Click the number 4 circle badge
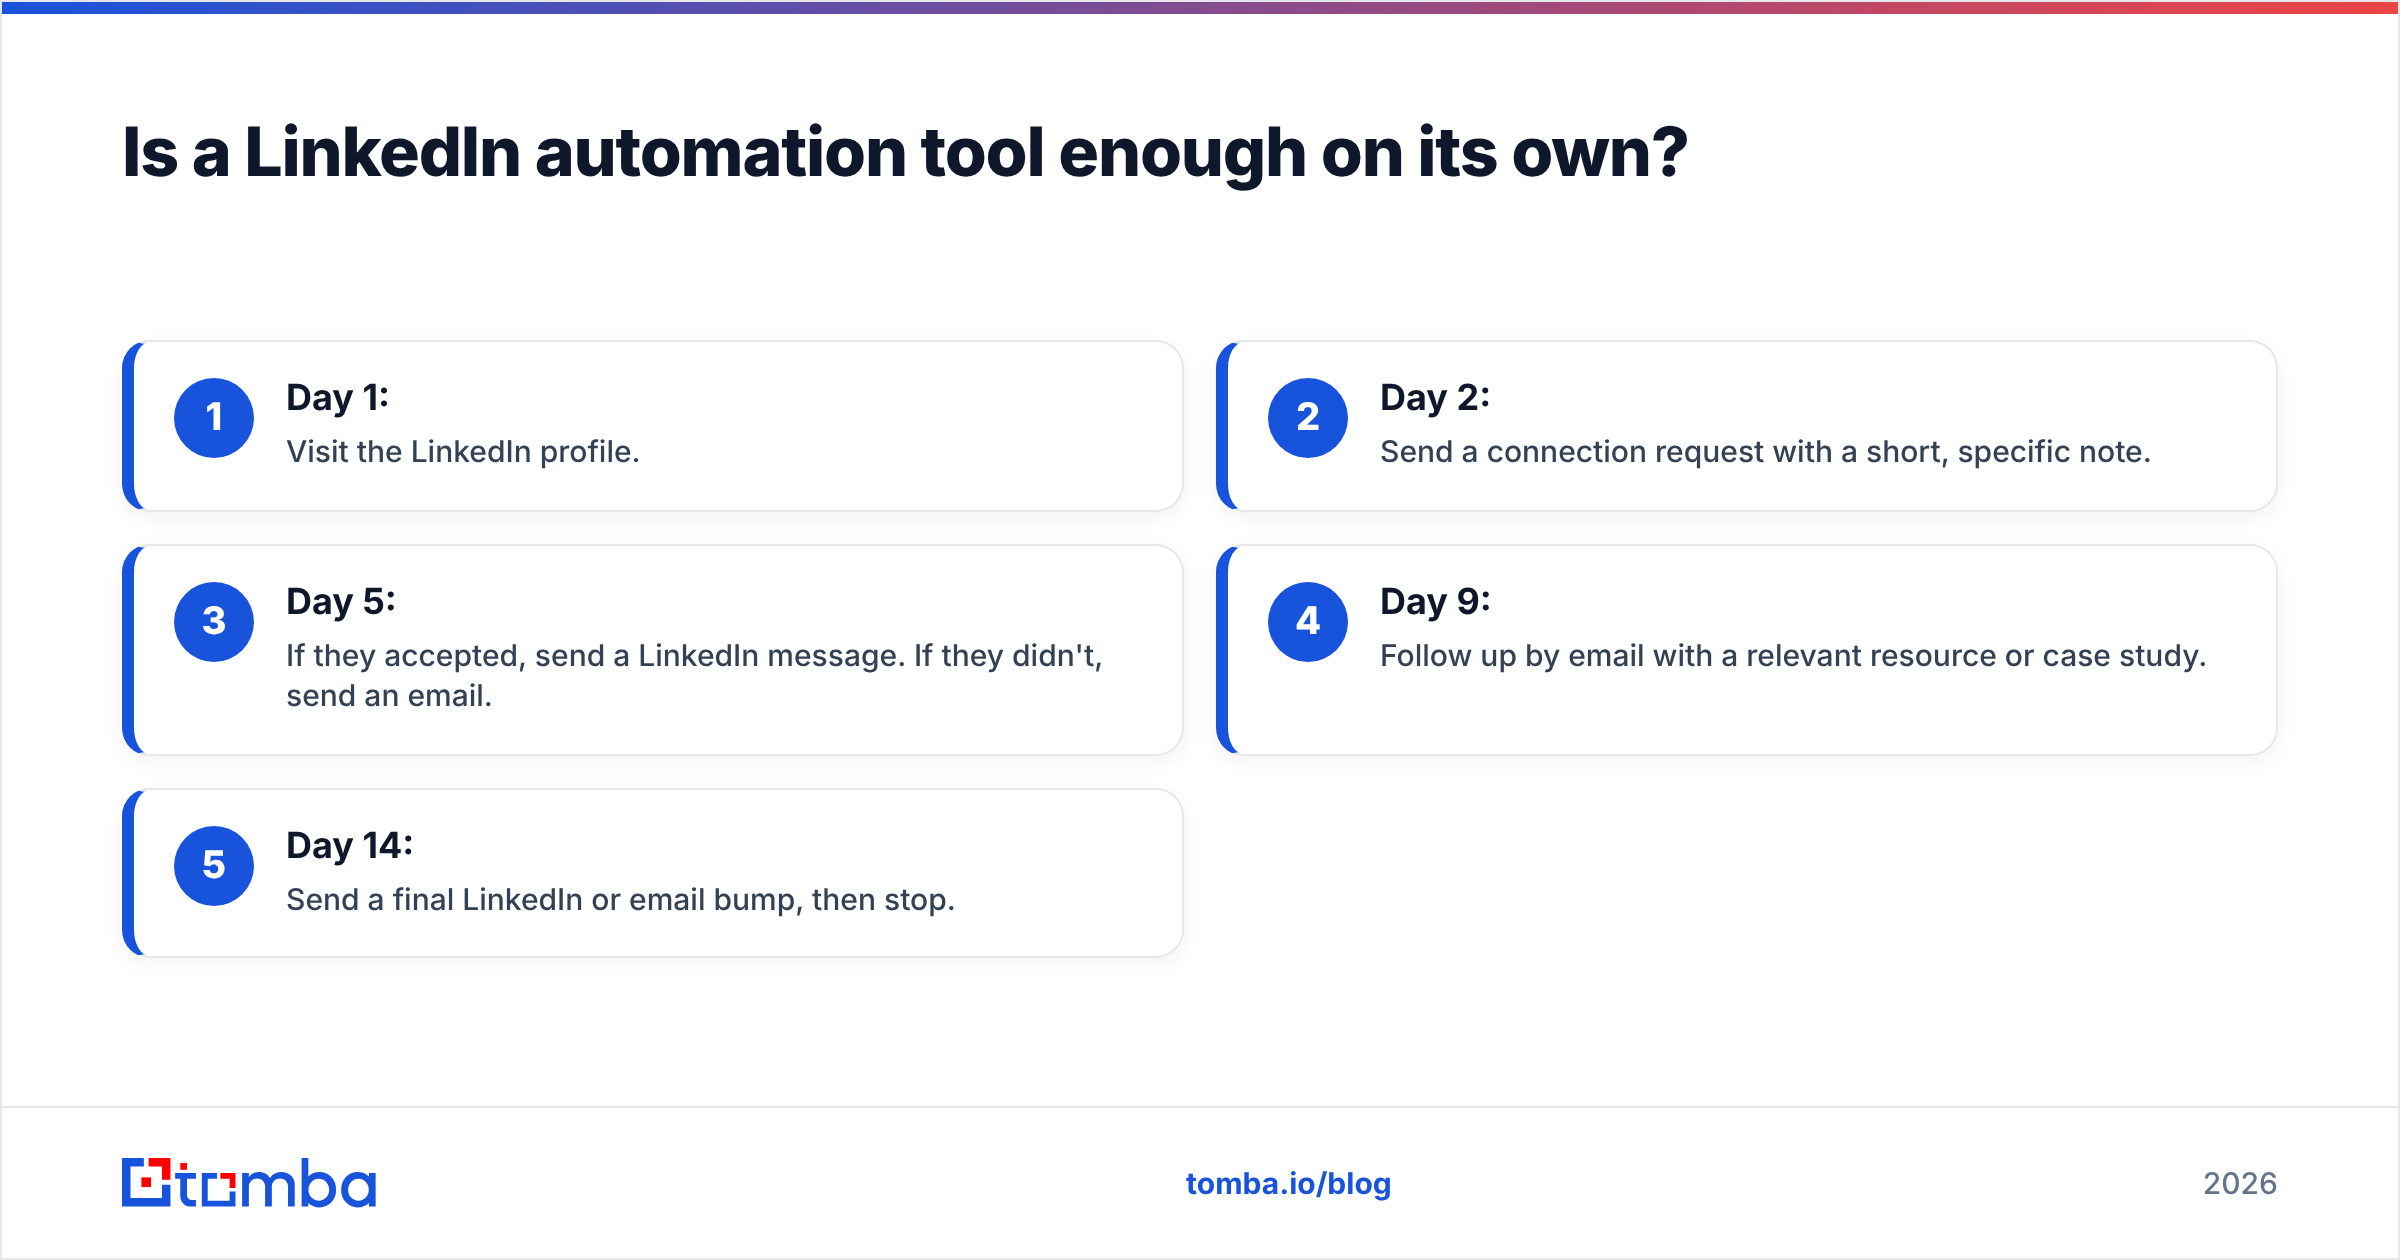The width and height of the screenshot is (2400, 1260). (x=1308, y=622)
